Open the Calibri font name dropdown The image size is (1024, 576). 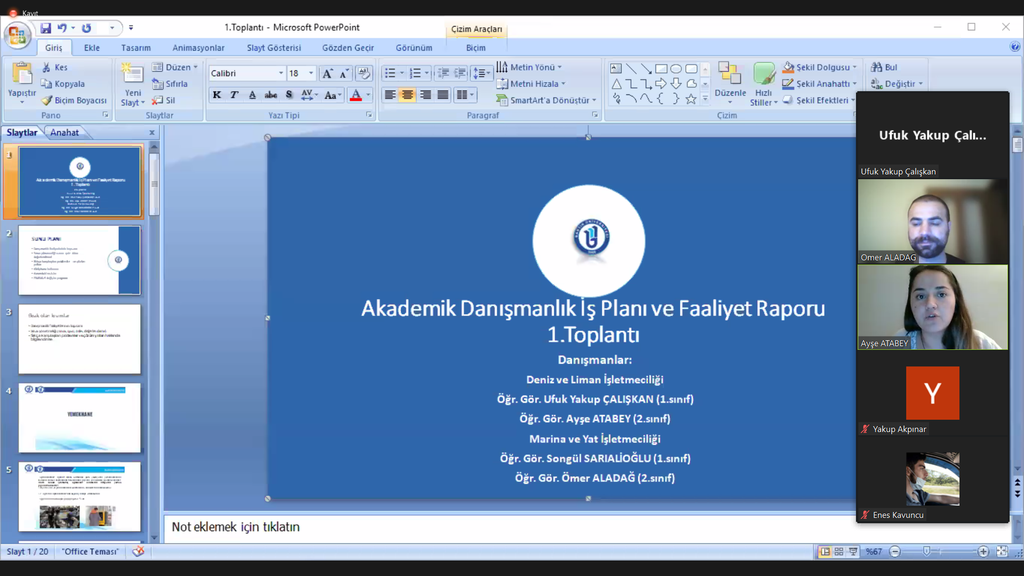click(281, 73)
